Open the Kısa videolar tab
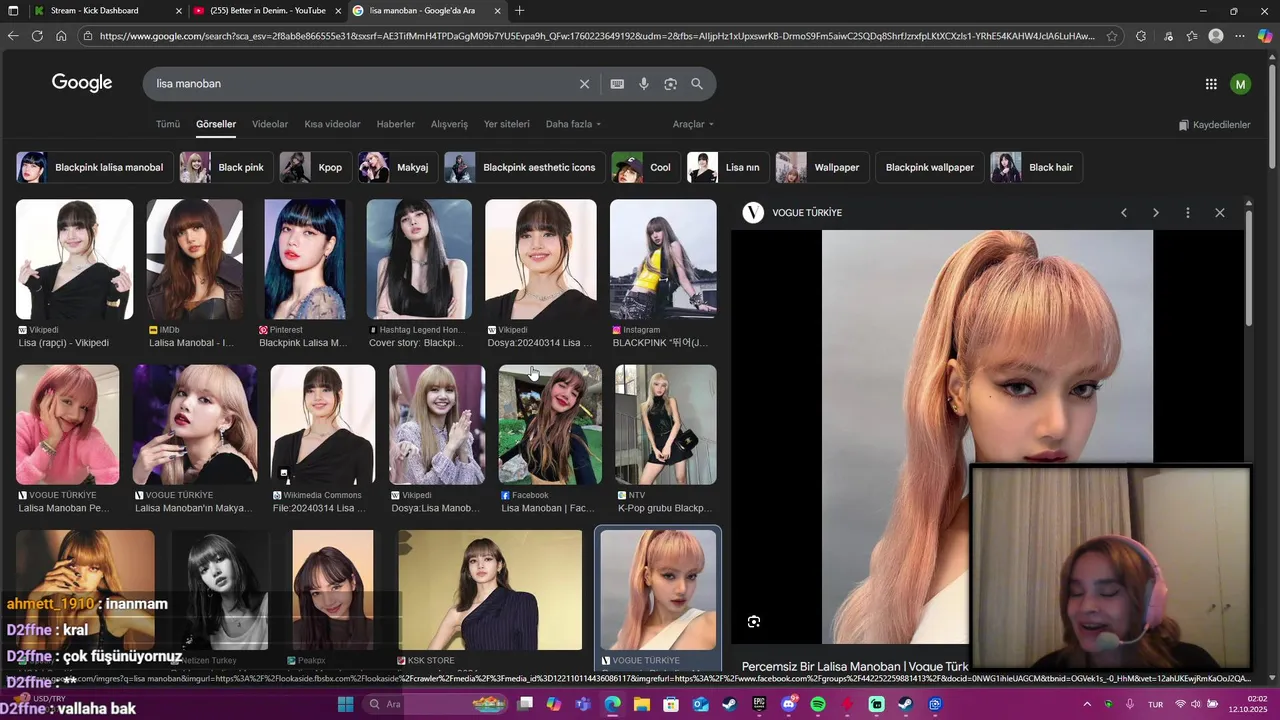Screen dimensions: 1280x720 [332, 124]
